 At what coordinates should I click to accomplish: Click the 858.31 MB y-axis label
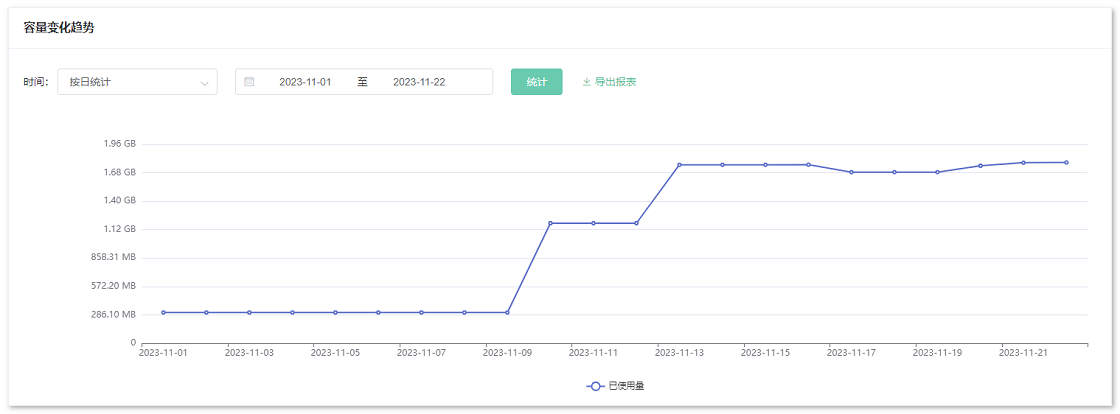(x=115, y=257)
